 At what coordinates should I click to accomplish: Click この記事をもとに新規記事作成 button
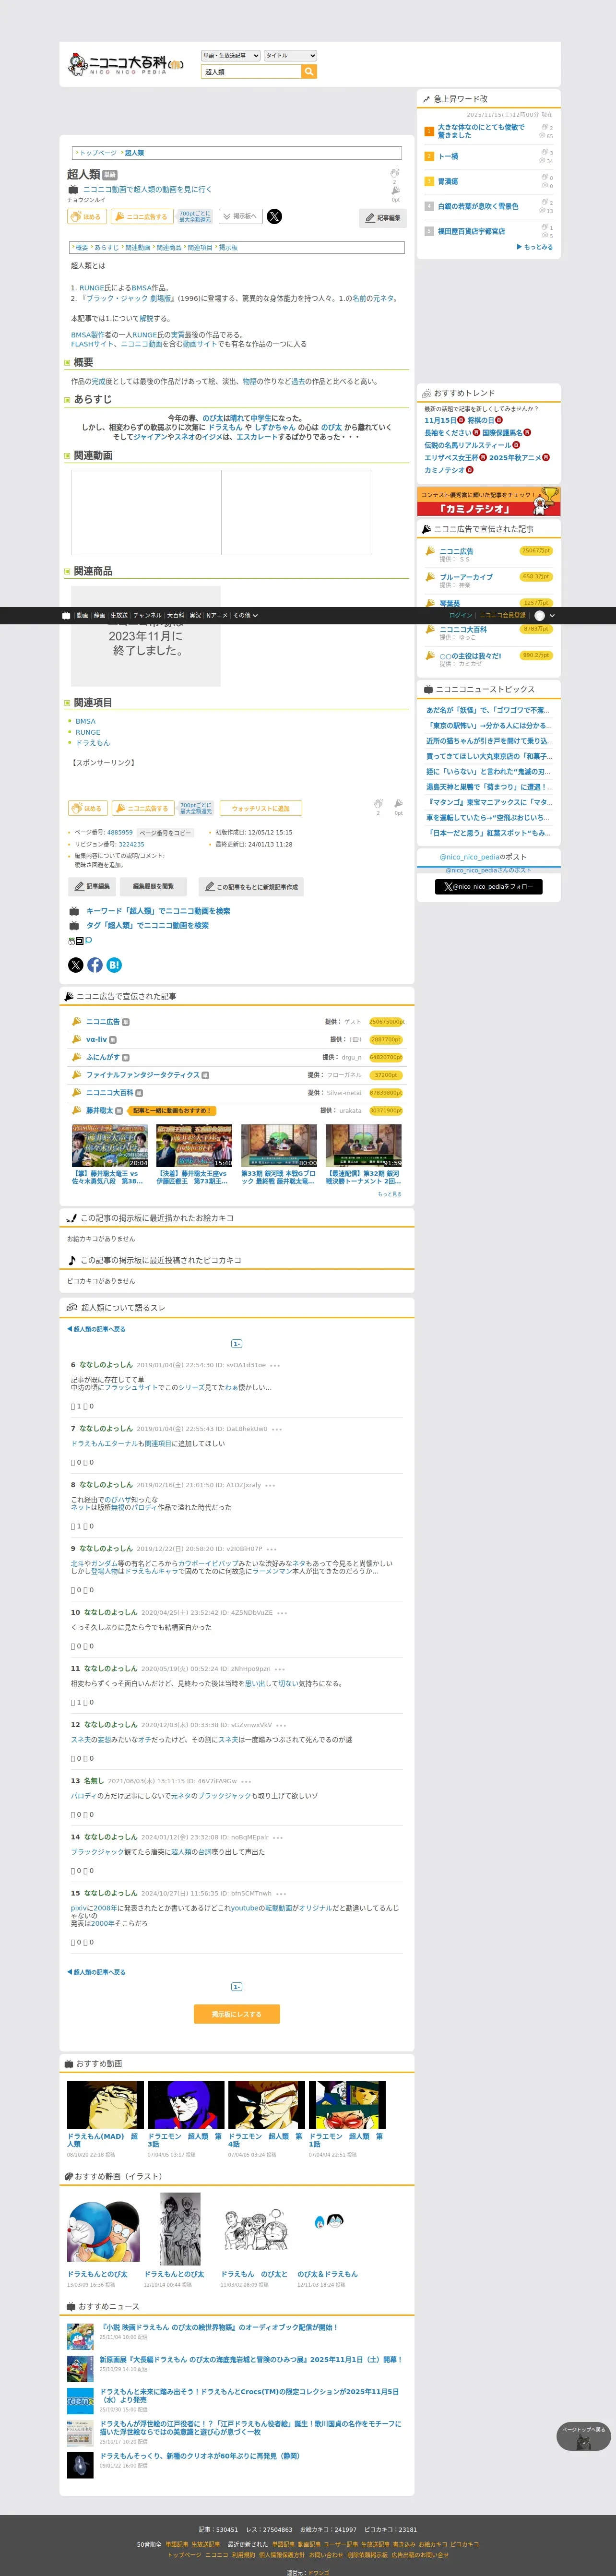point(250,886)
